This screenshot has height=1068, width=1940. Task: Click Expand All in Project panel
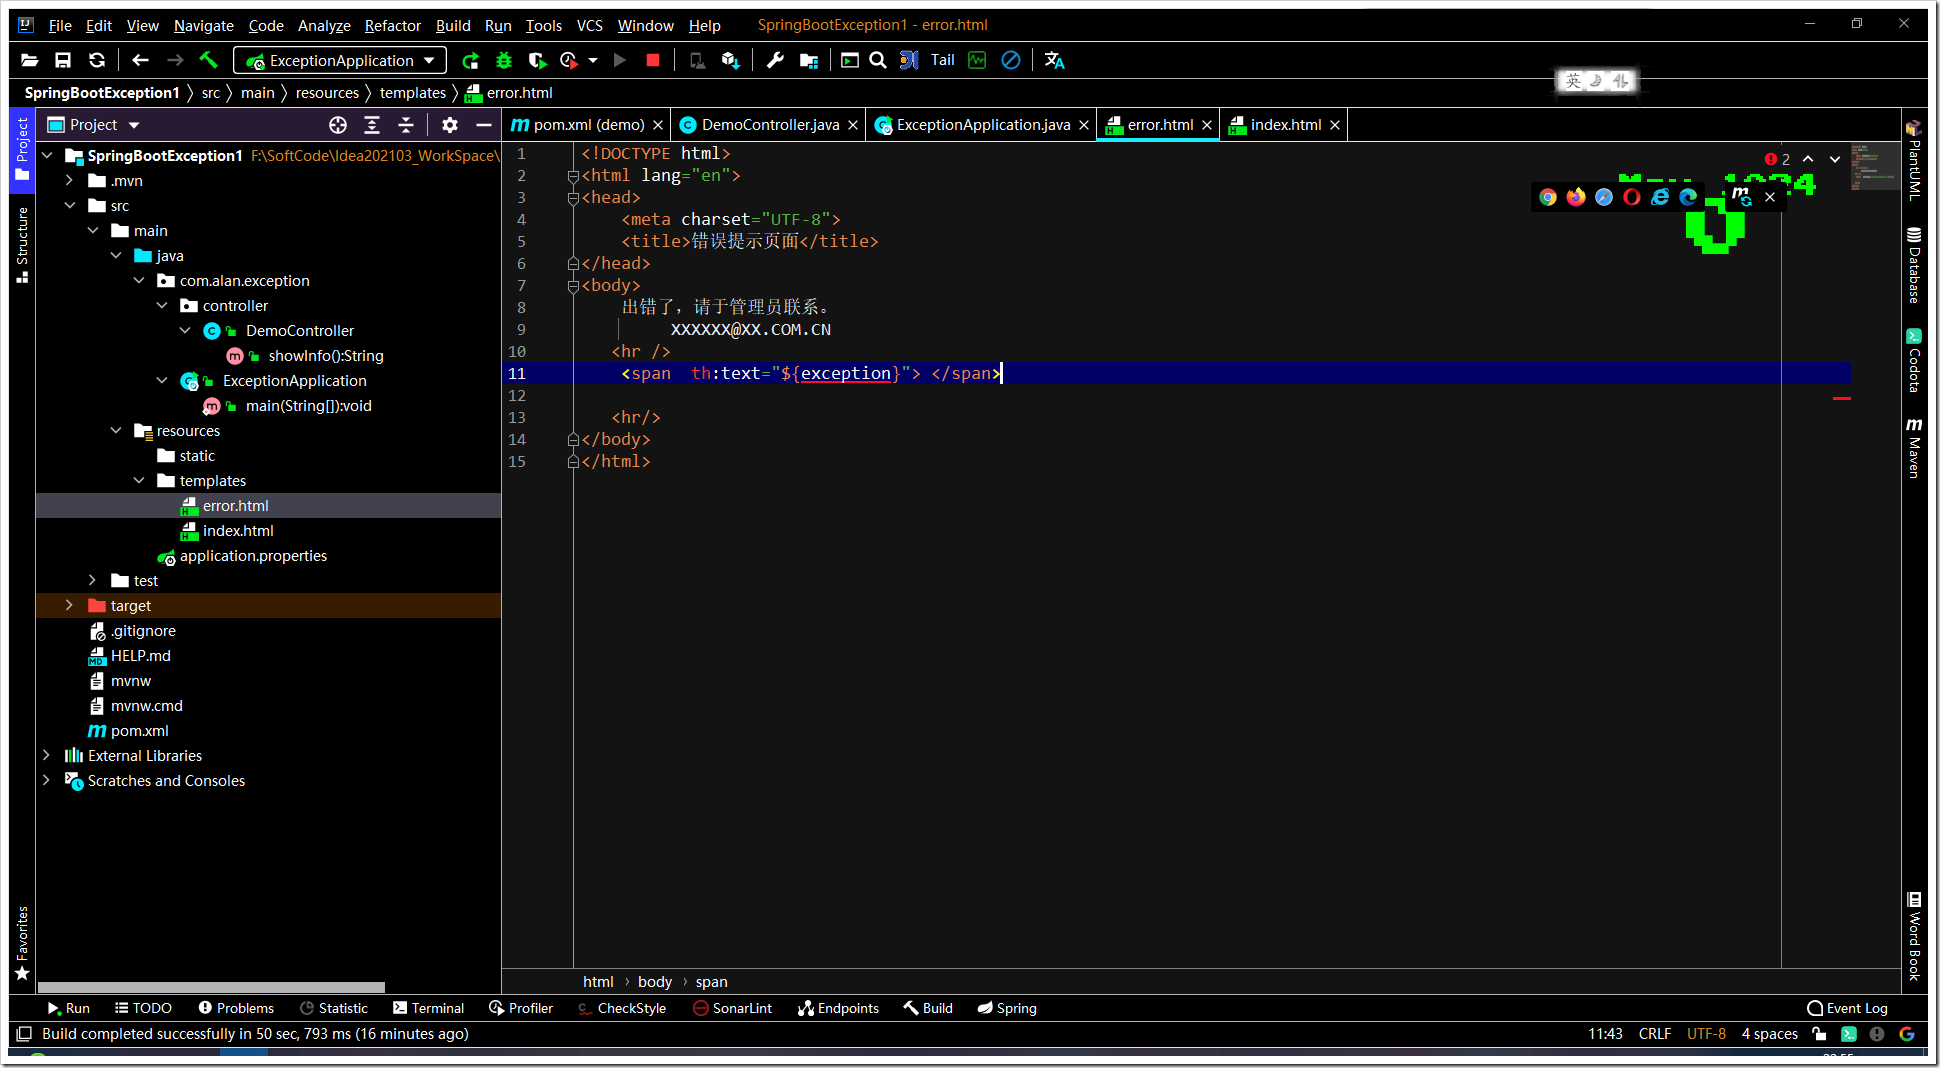coord(372,125)
